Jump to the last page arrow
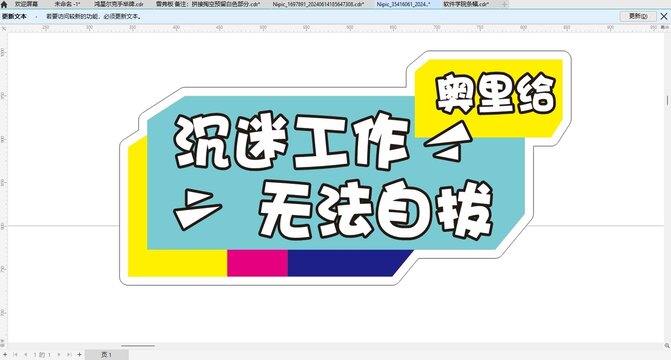The height and width of the screenshot is (360, 671). click(x=69, y=355)
